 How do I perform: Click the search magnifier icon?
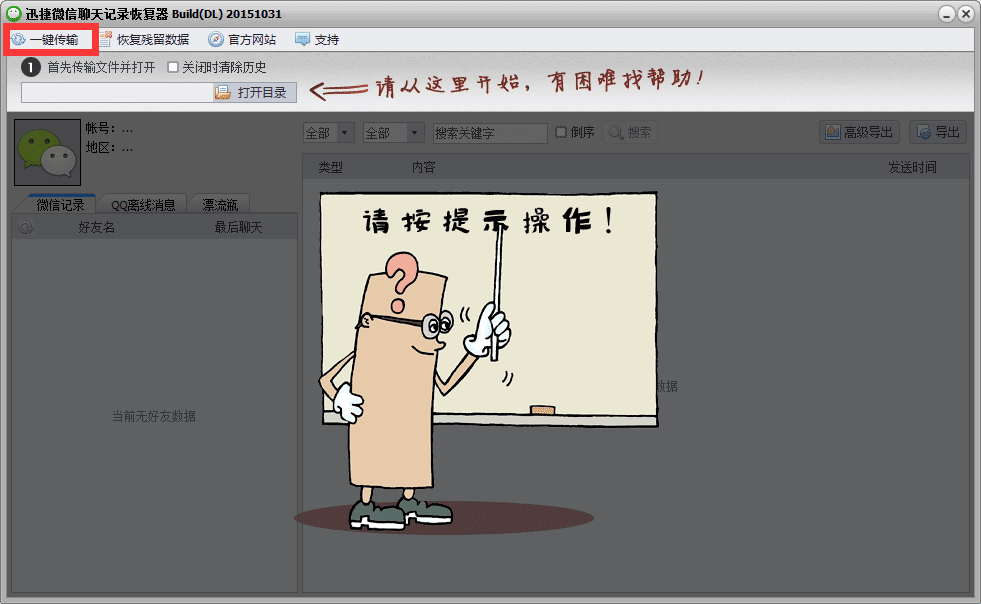click(x=619, y=133)
